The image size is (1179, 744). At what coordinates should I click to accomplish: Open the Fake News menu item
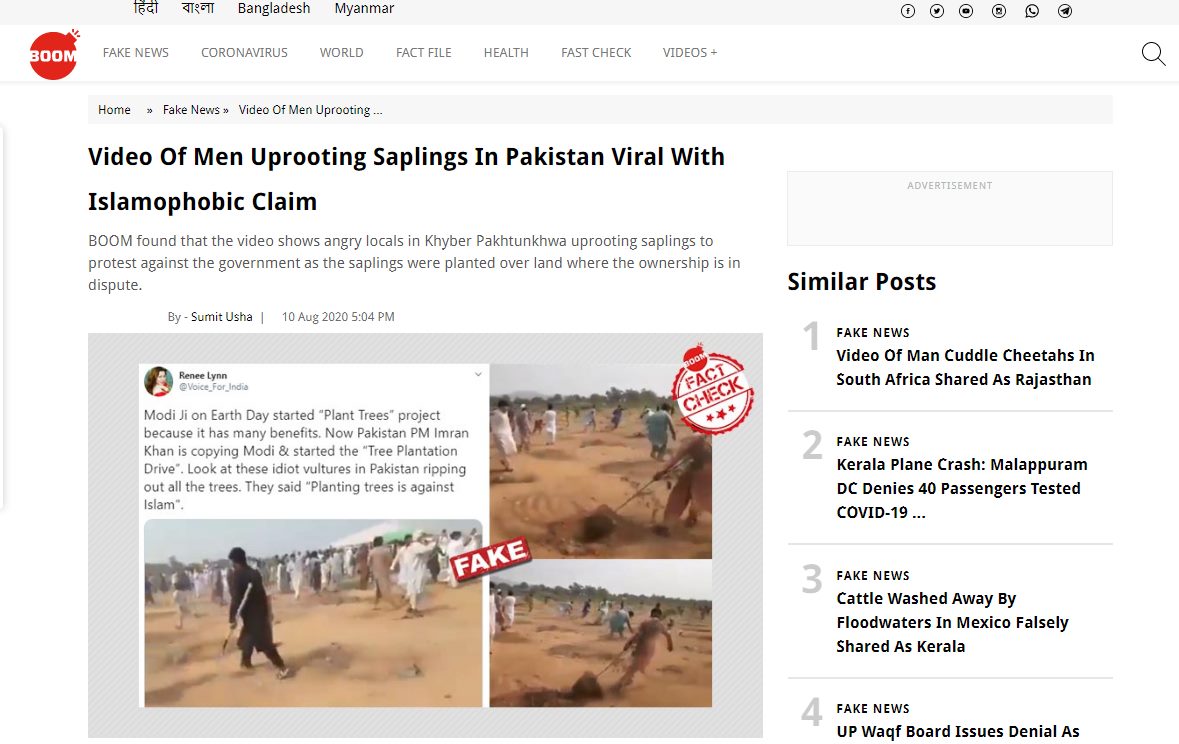[x=135, y=53]
